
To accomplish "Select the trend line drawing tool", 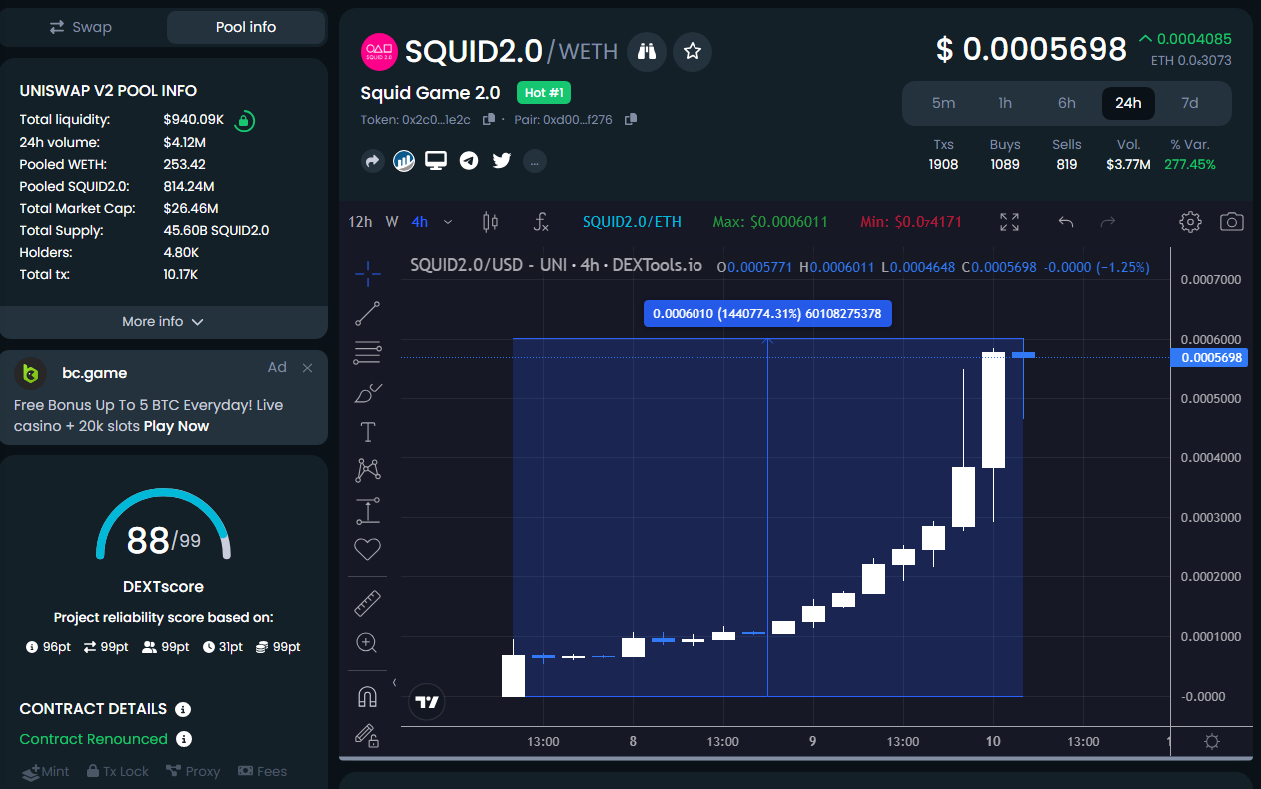I will pos(367,312).
